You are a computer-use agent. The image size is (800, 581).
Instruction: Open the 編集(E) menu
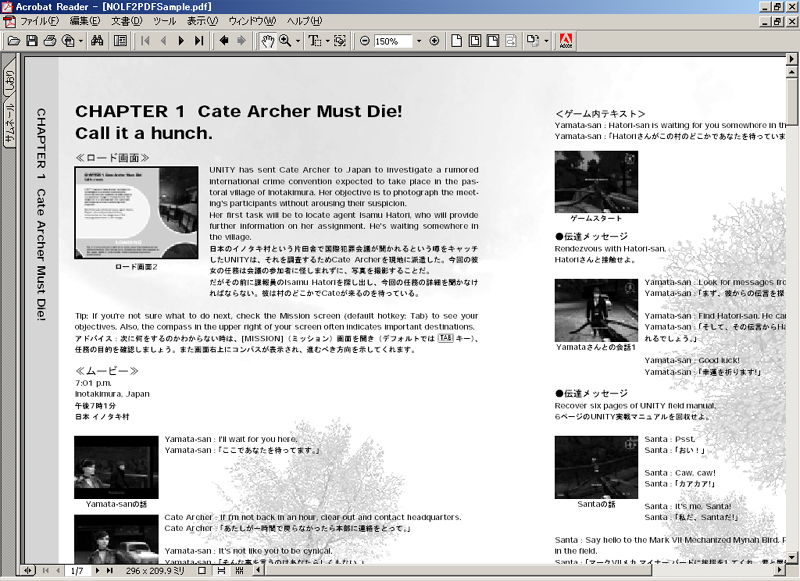tap(85, 21)
